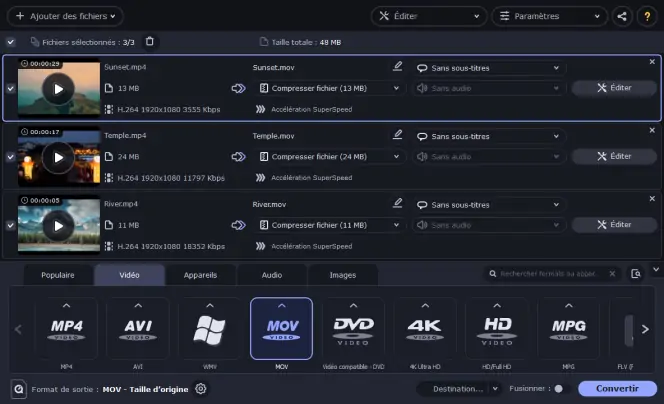The image size is (664, 404).
Task: Expand Temple subtitles dropdown Sans sous-titres
Action: point(489,136)
